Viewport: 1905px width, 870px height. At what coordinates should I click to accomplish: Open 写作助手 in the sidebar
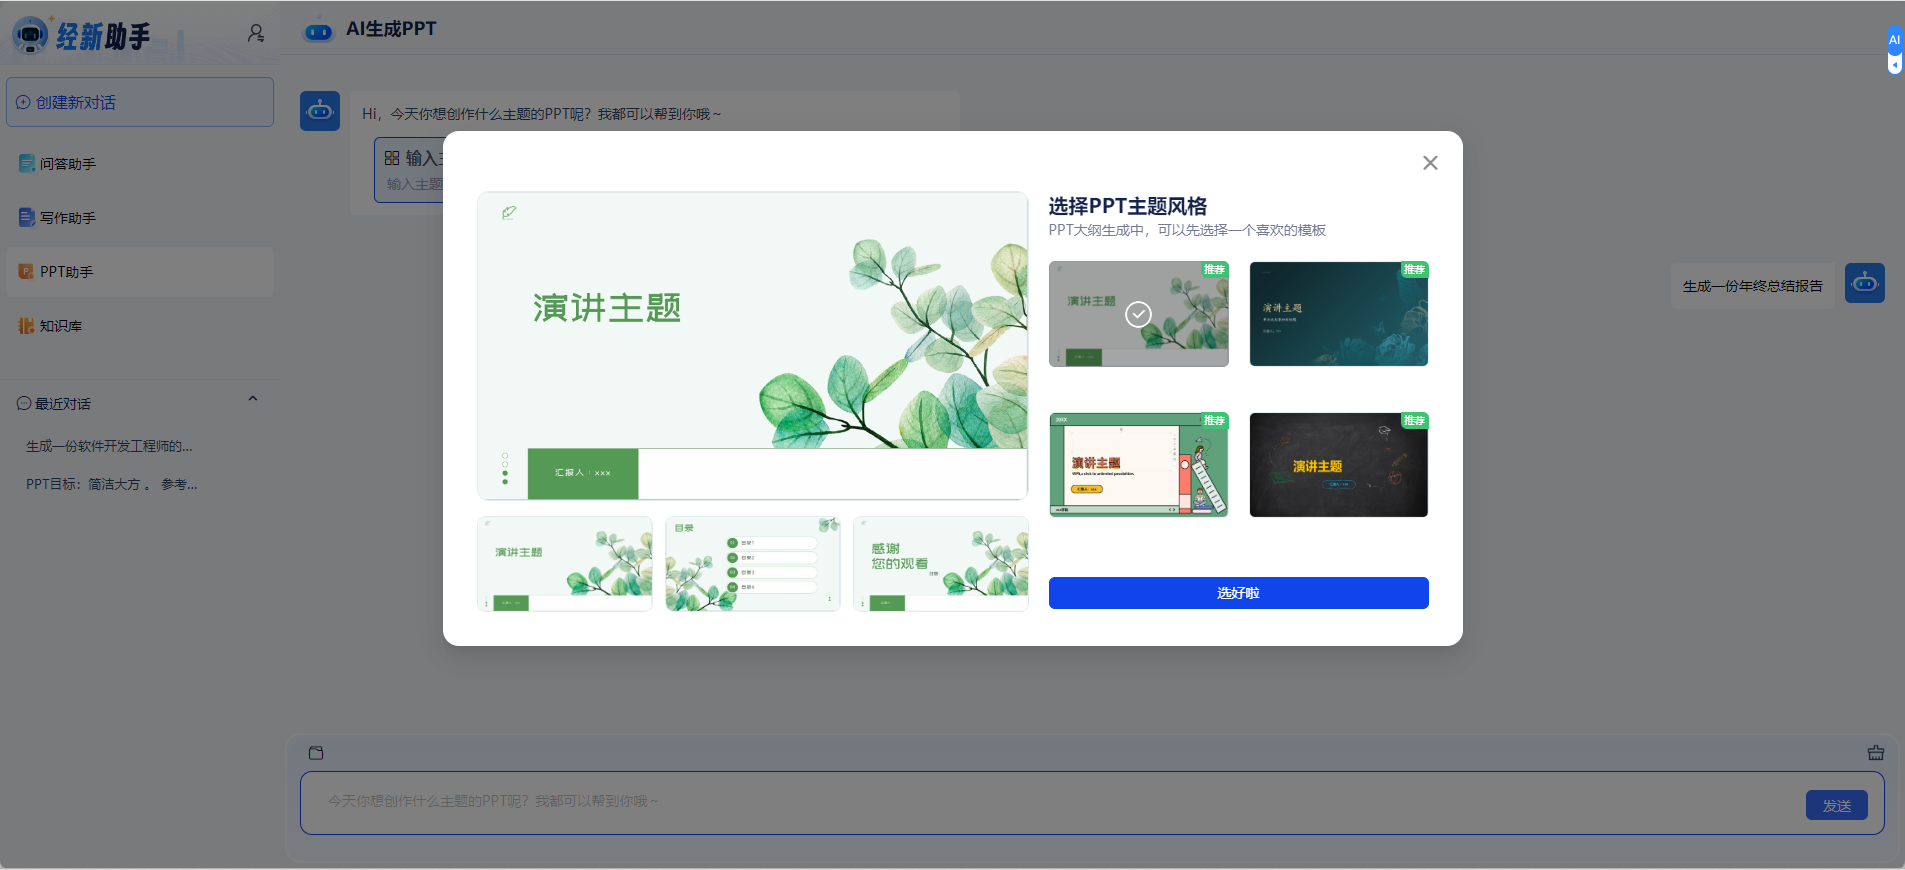[140, 218]
